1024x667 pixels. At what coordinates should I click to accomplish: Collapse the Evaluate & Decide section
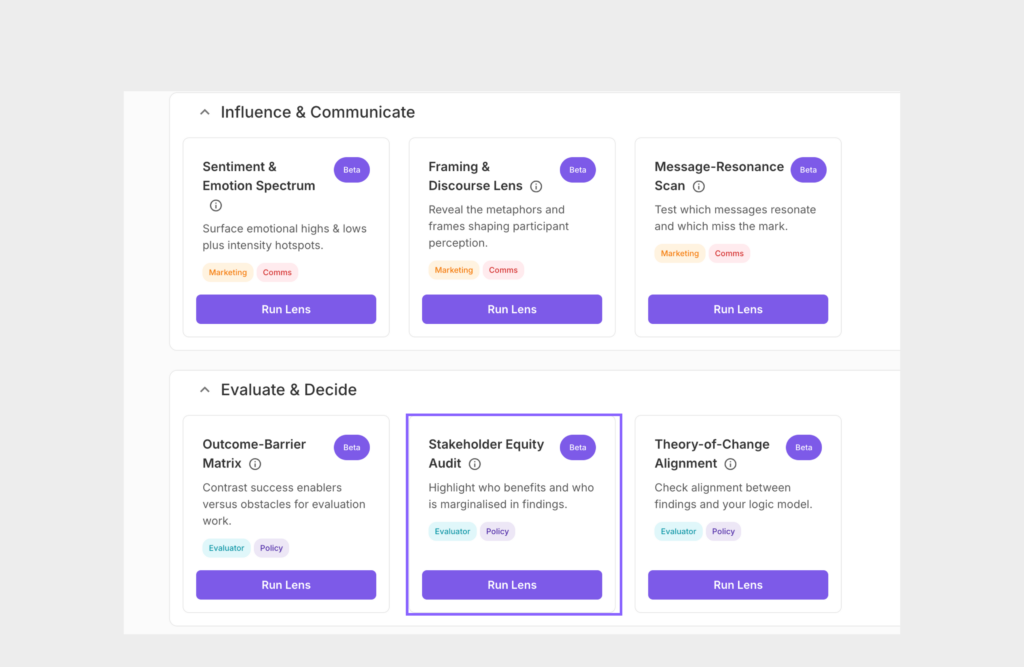point(204,390)
